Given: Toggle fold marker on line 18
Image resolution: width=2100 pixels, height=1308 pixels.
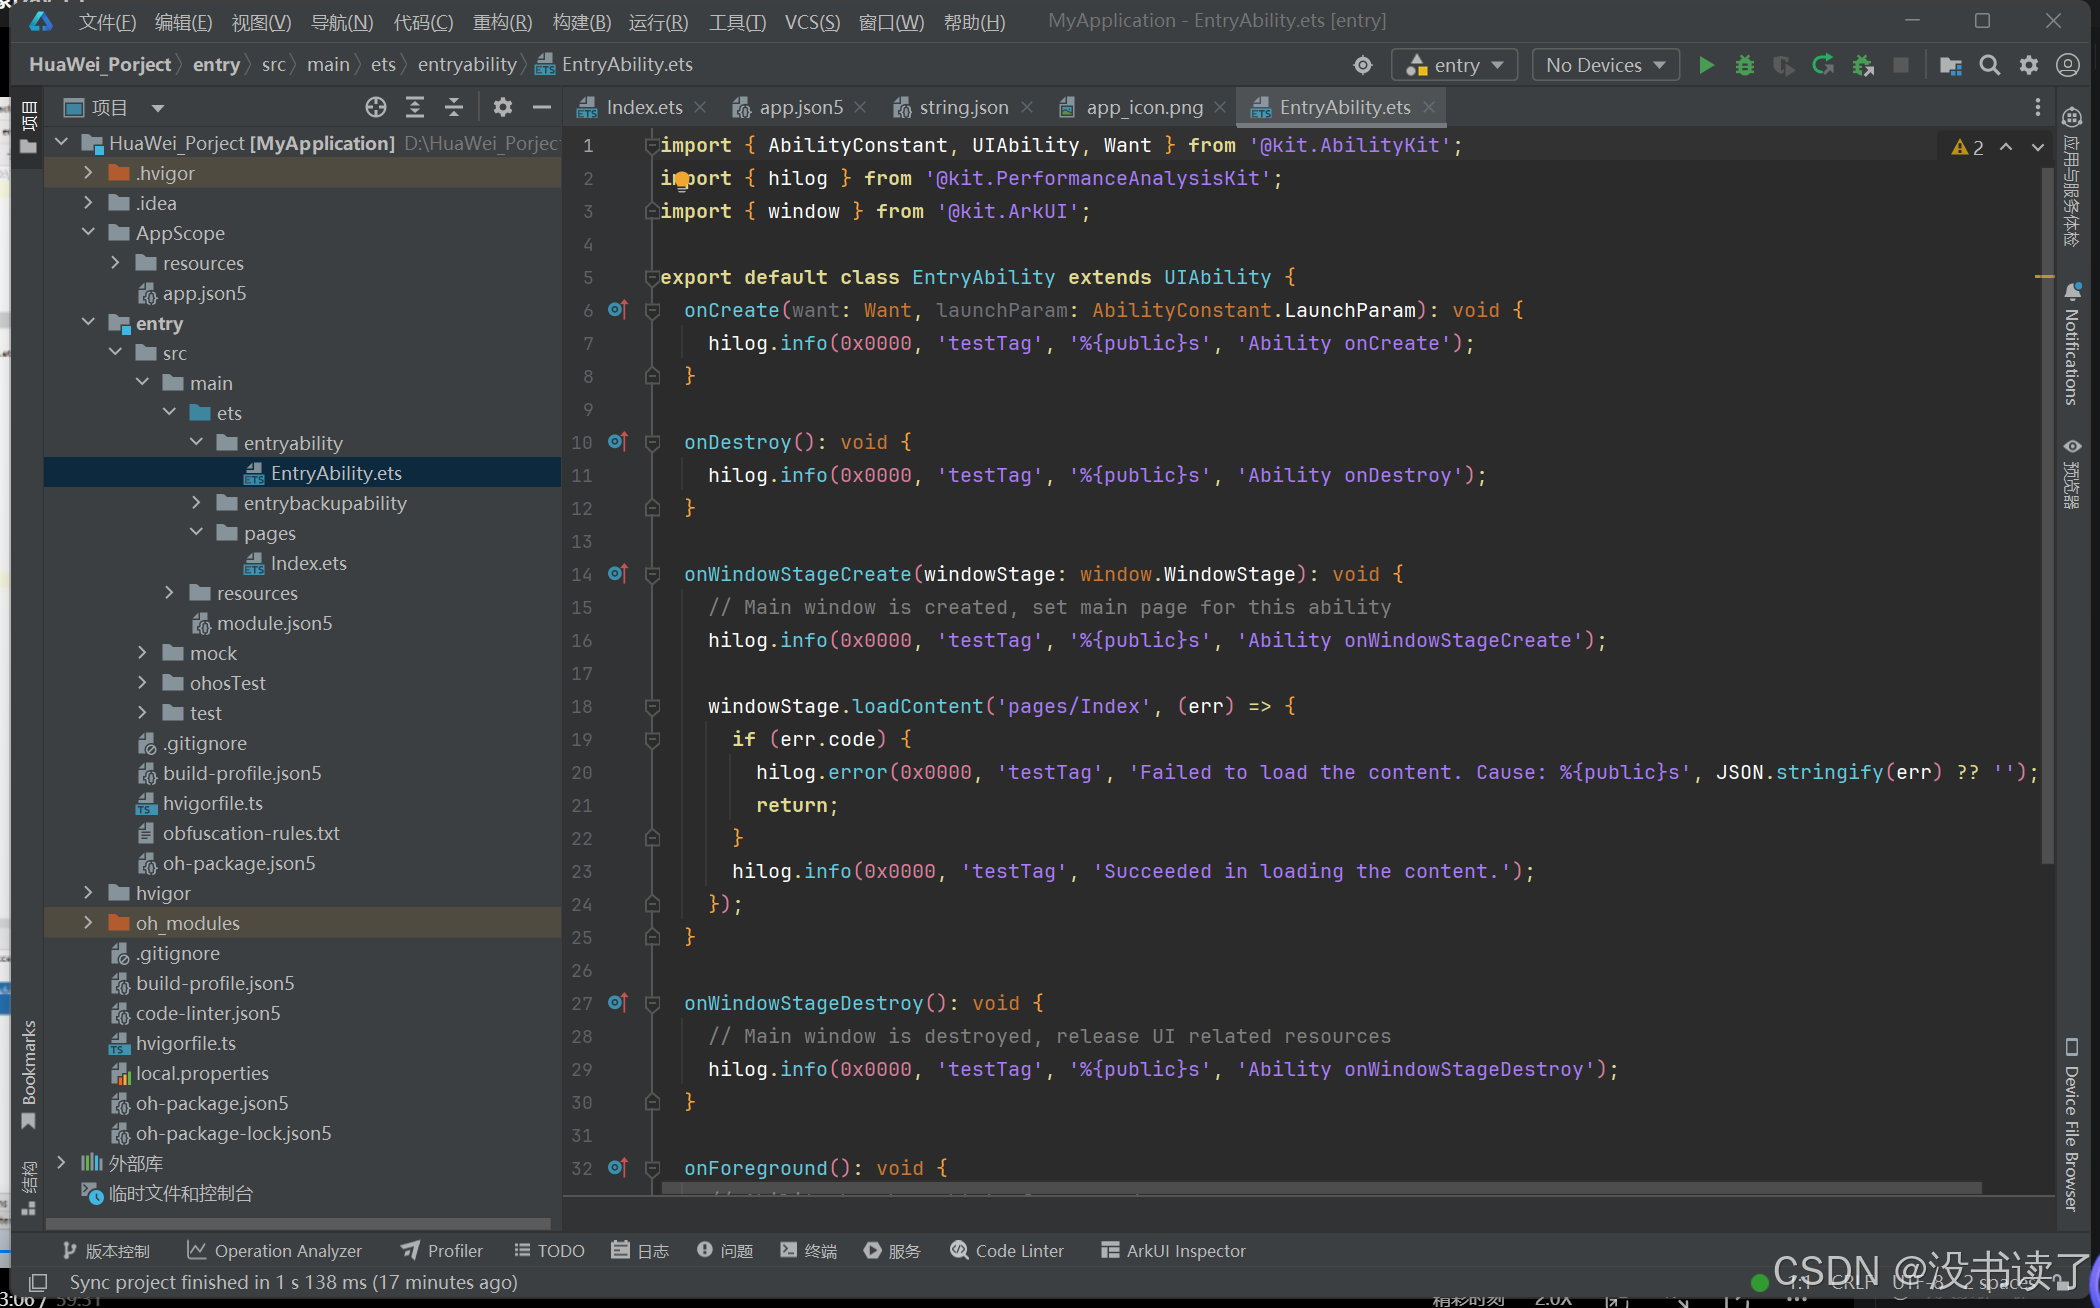Looking at the screenshot, I should pos(652,707).
